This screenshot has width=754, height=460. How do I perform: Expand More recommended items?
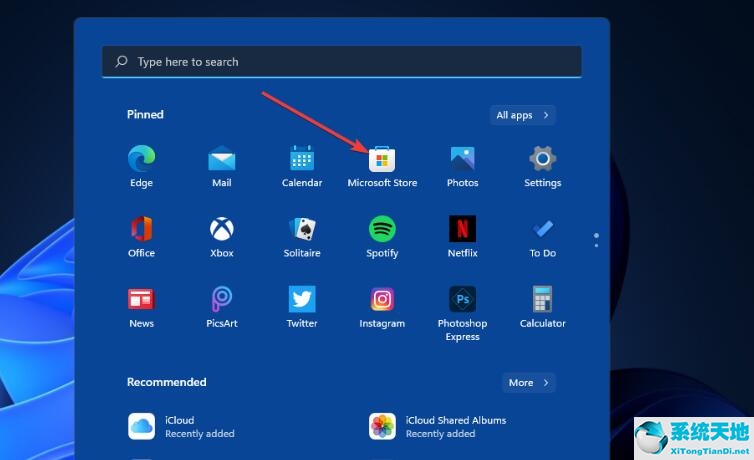(x=529, y=383)
